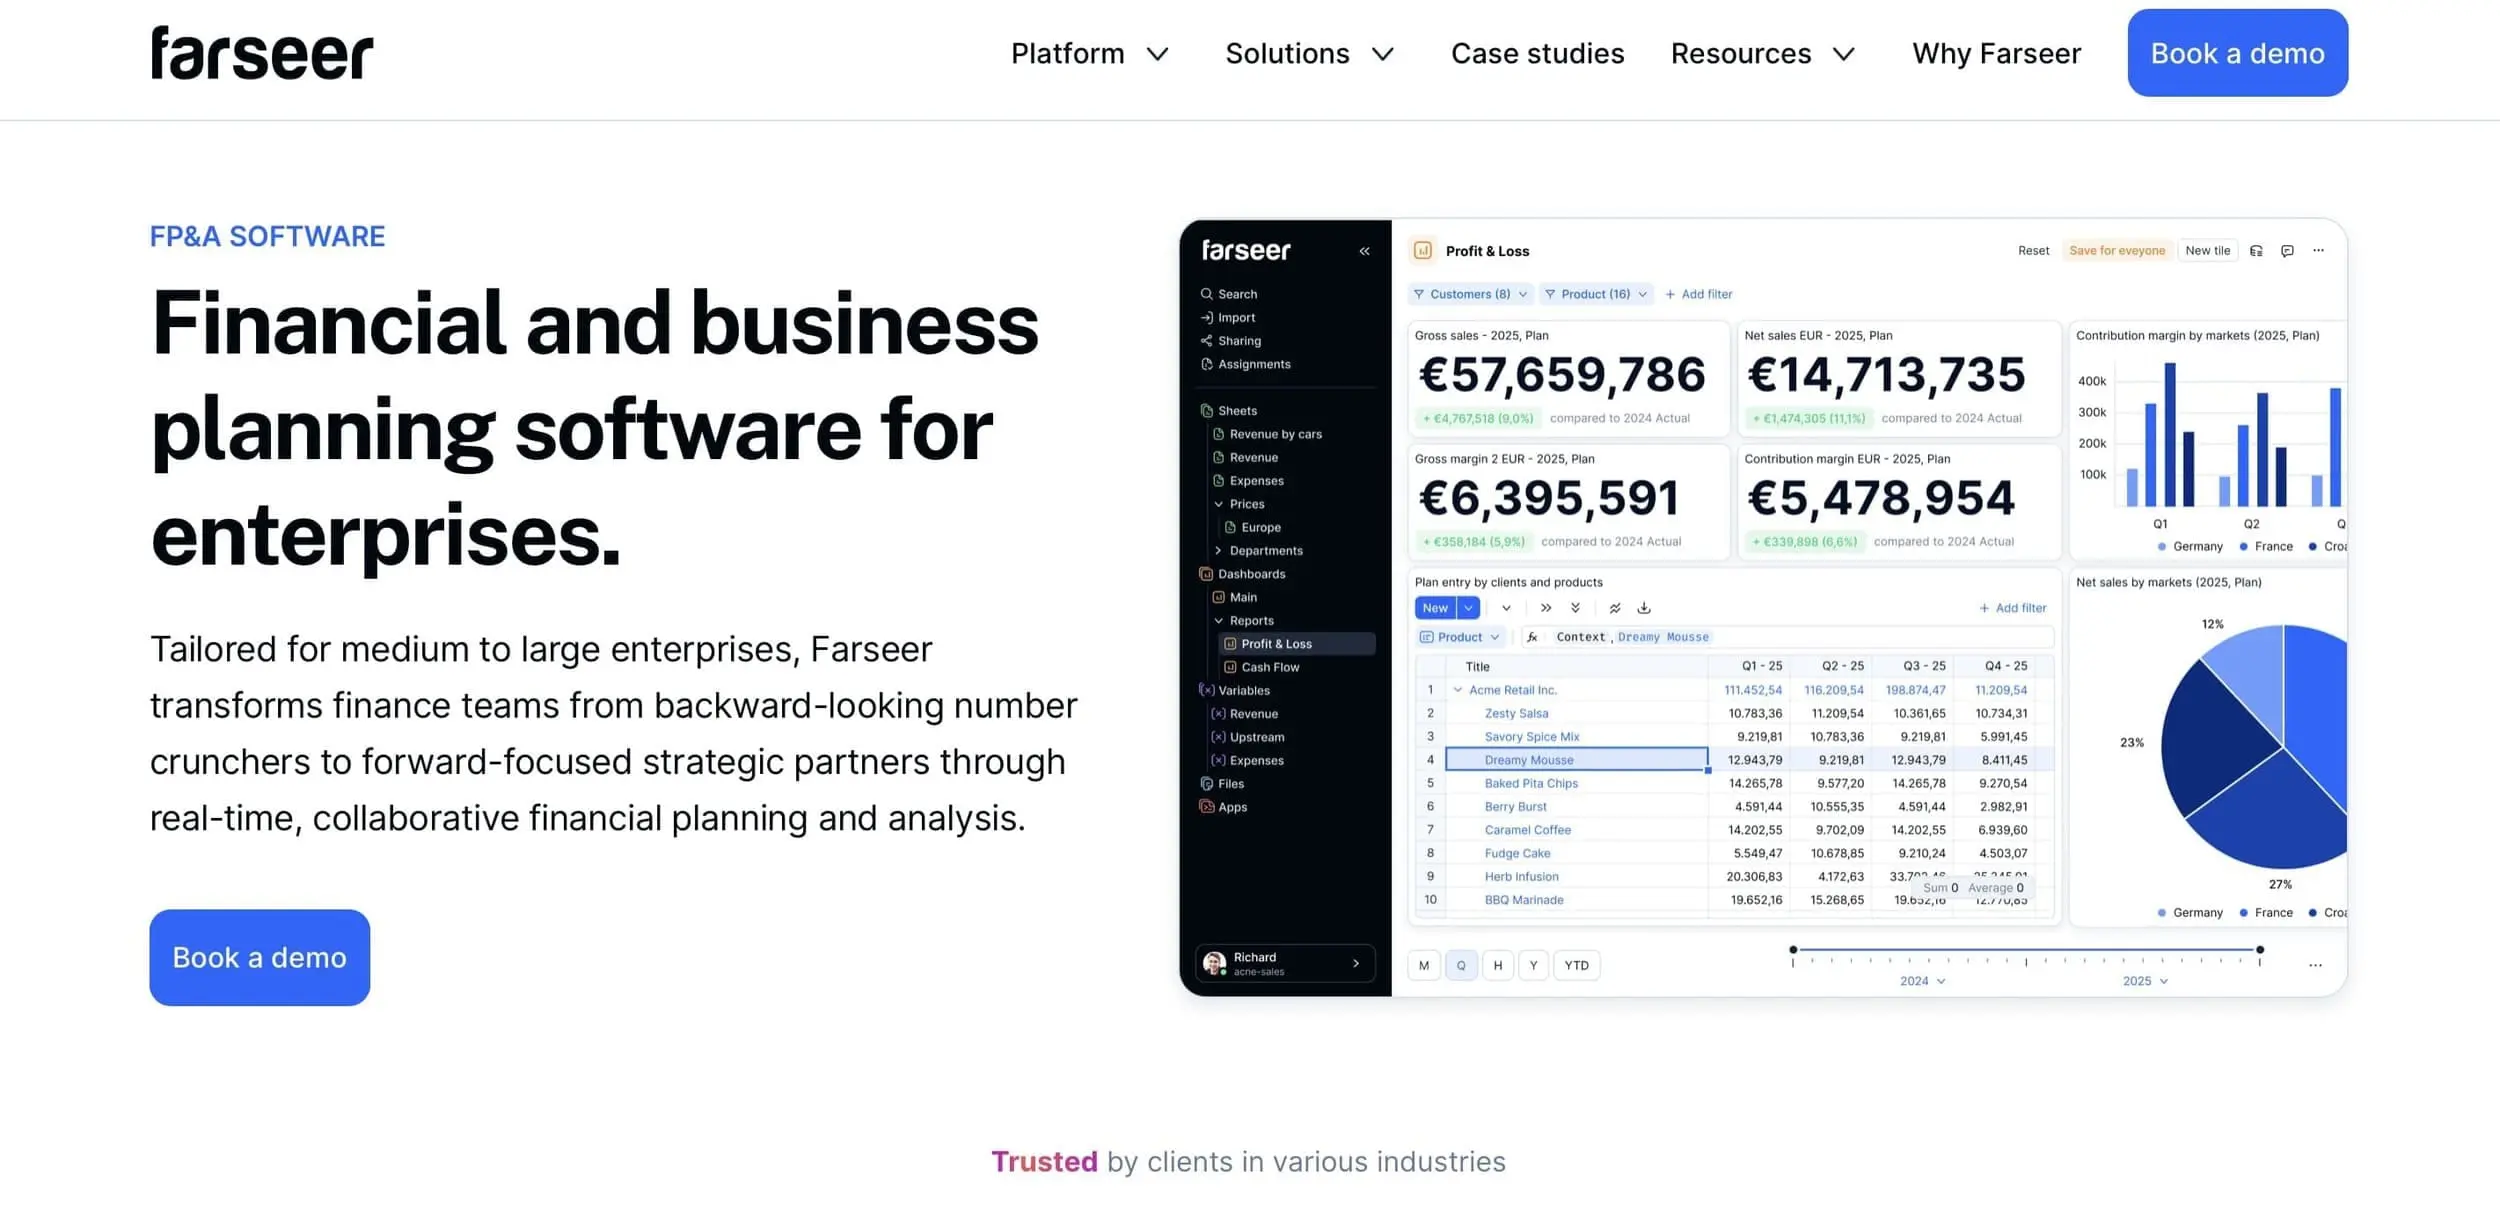The image size is (2500, 1219).
Task: Switch to the M monthly period view
Action: pyautogui.click(x=1424, y=965)
